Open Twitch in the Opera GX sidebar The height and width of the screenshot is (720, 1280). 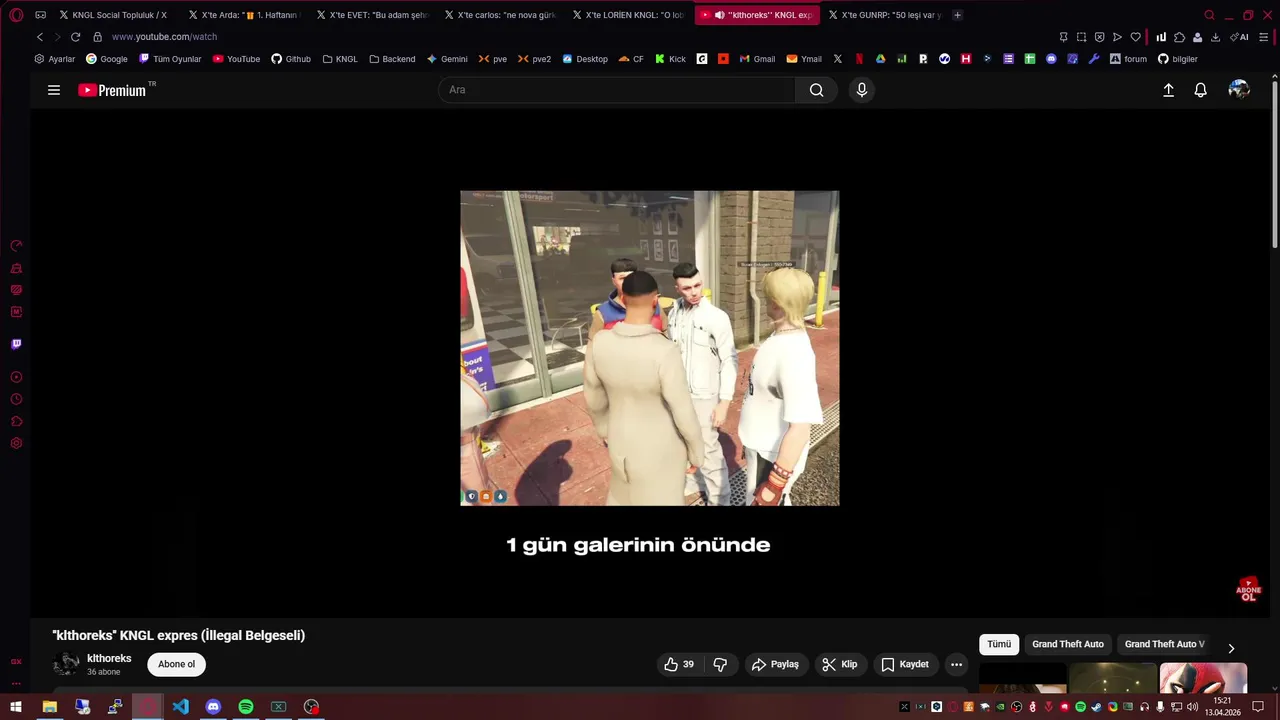click(x=16, y=344)
